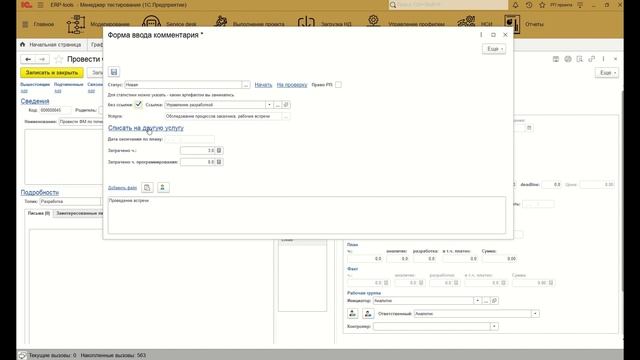Image resolution: width=640 pixels, height=360 pixels.
Task: Open the Загрузка НД section
Action: [x=324, y=24]
